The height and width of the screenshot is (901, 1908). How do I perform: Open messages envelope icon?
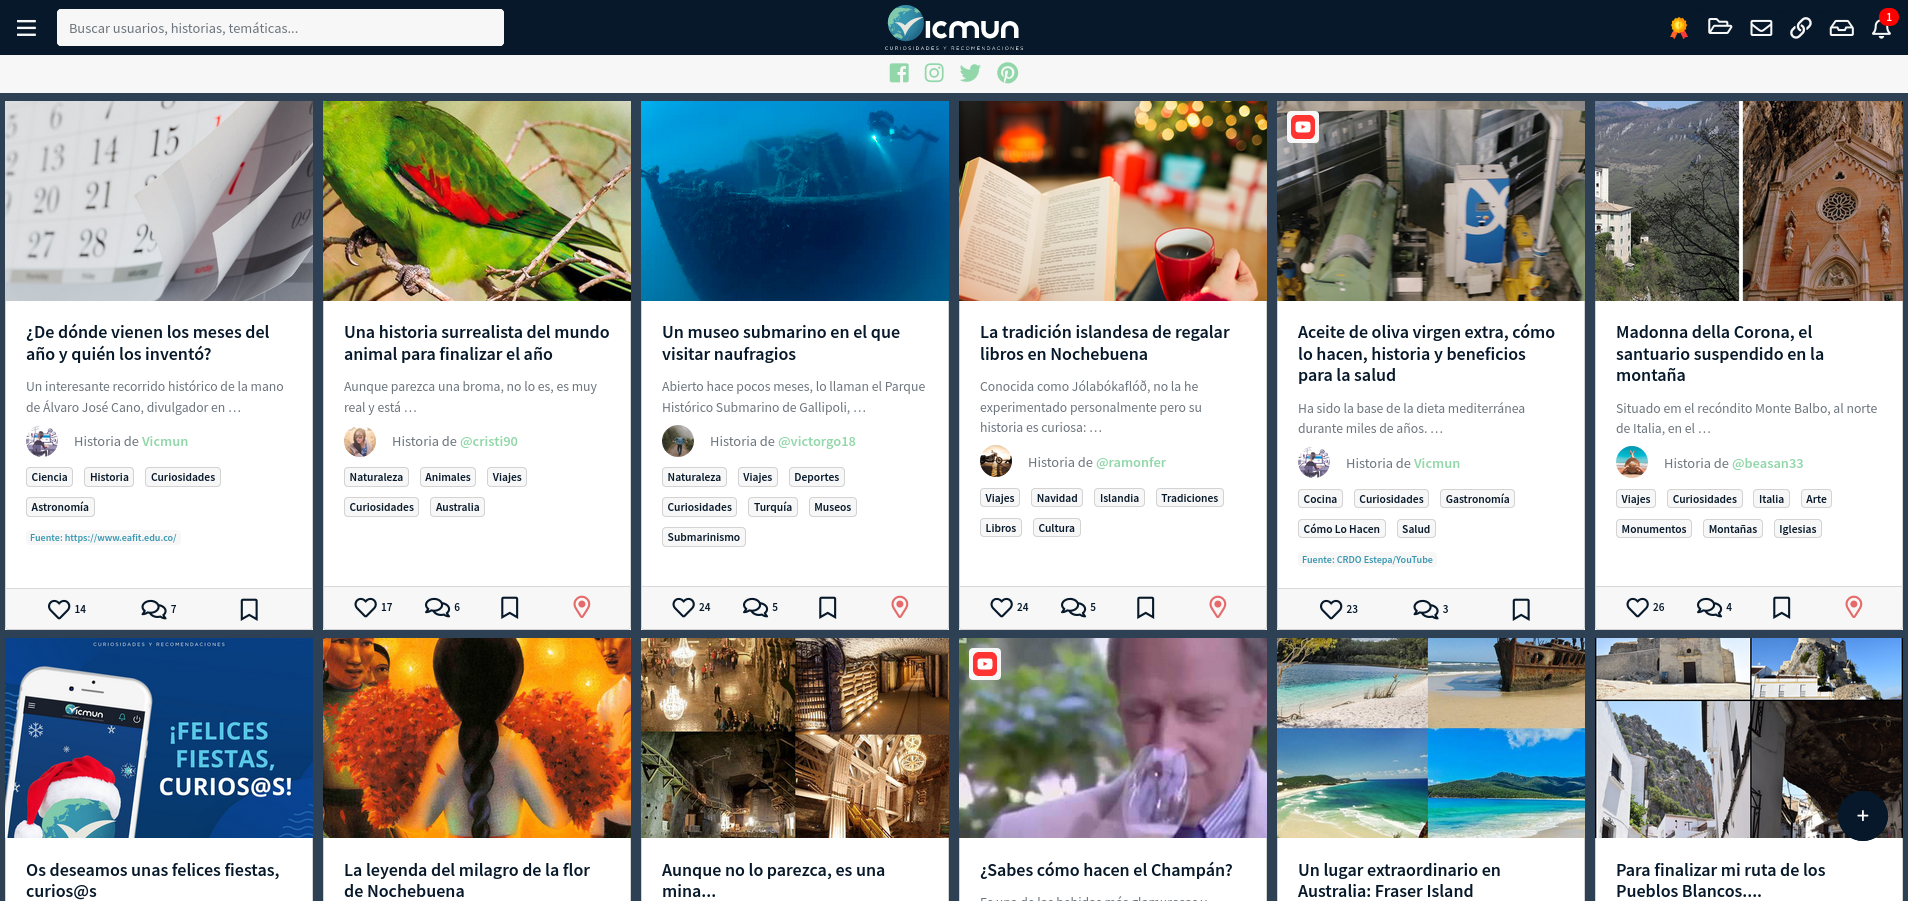1761,28
